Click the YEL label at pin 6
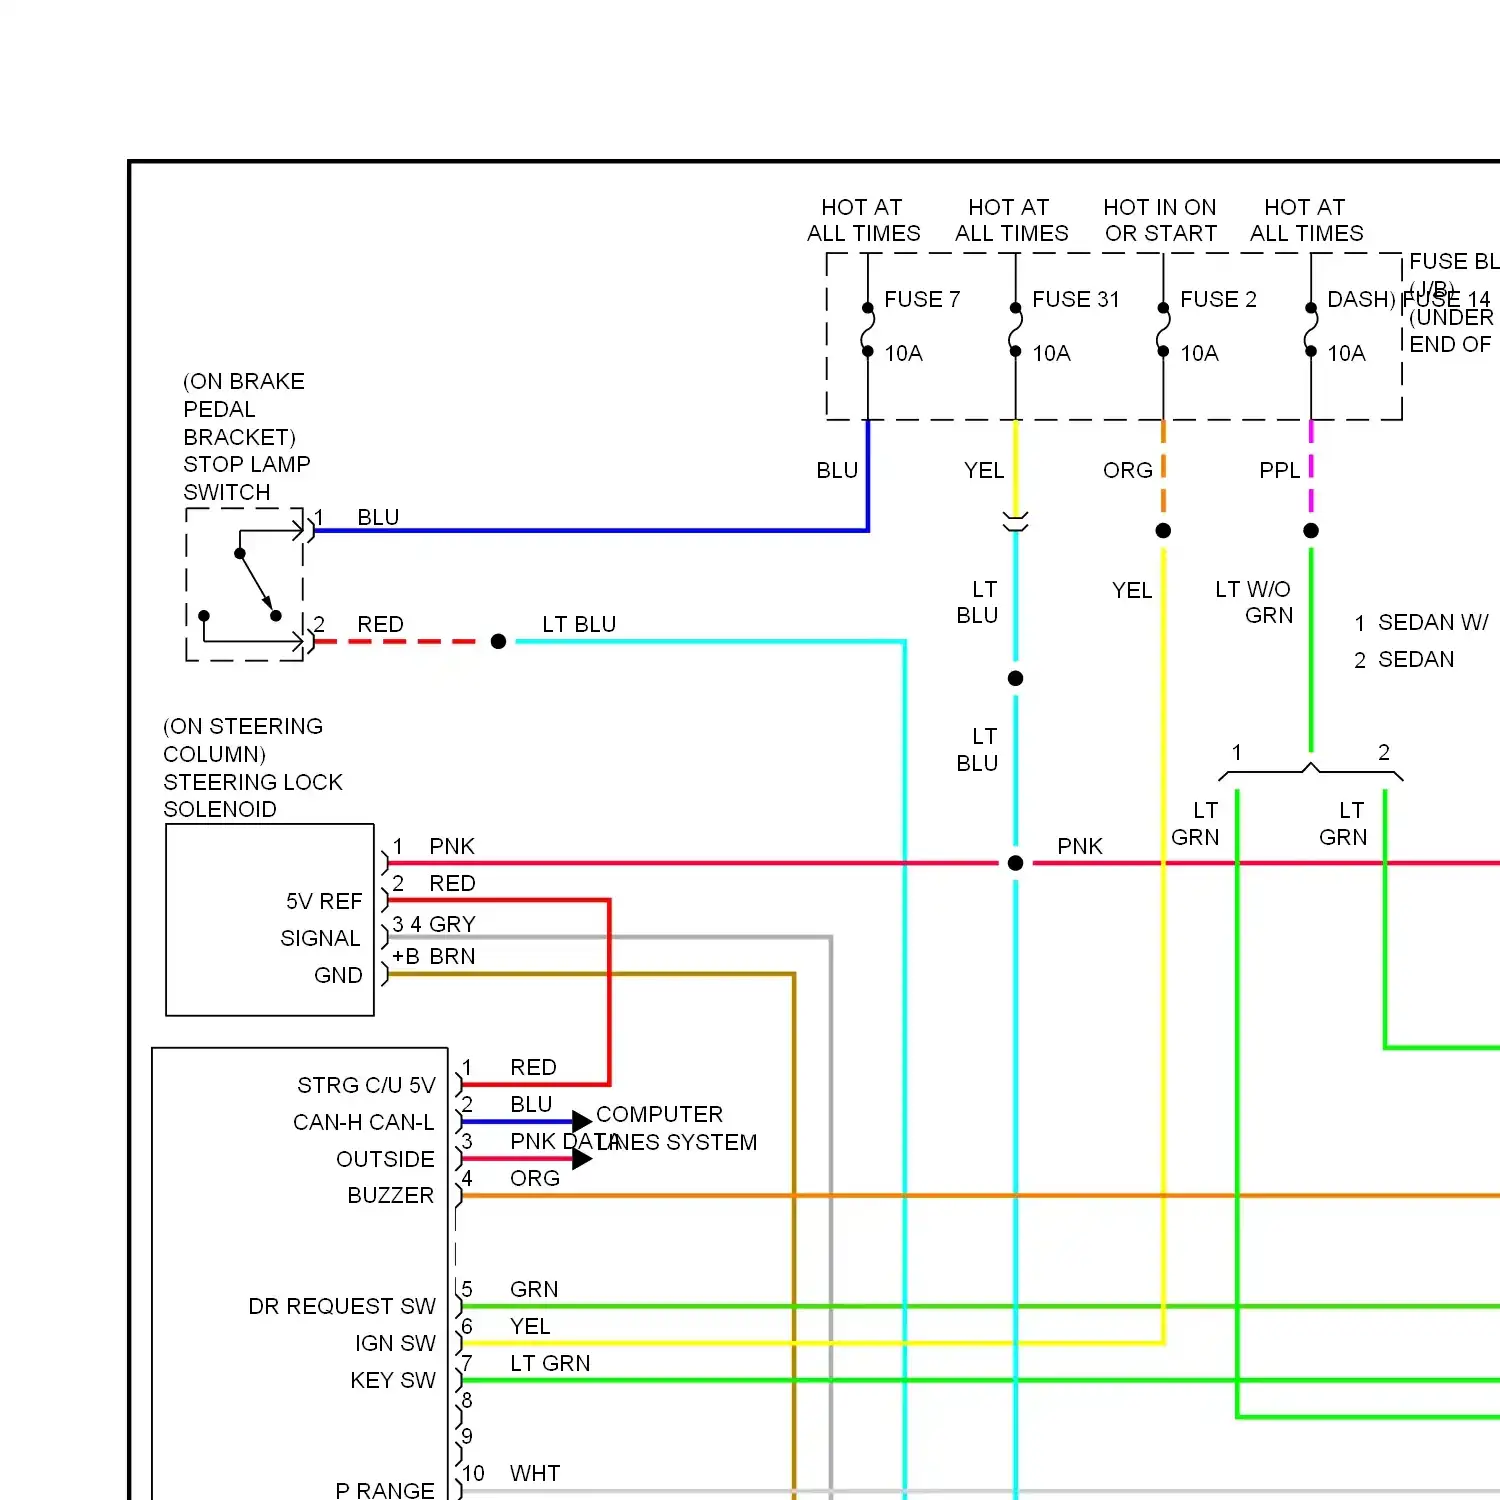 (x=530, y=1326)
